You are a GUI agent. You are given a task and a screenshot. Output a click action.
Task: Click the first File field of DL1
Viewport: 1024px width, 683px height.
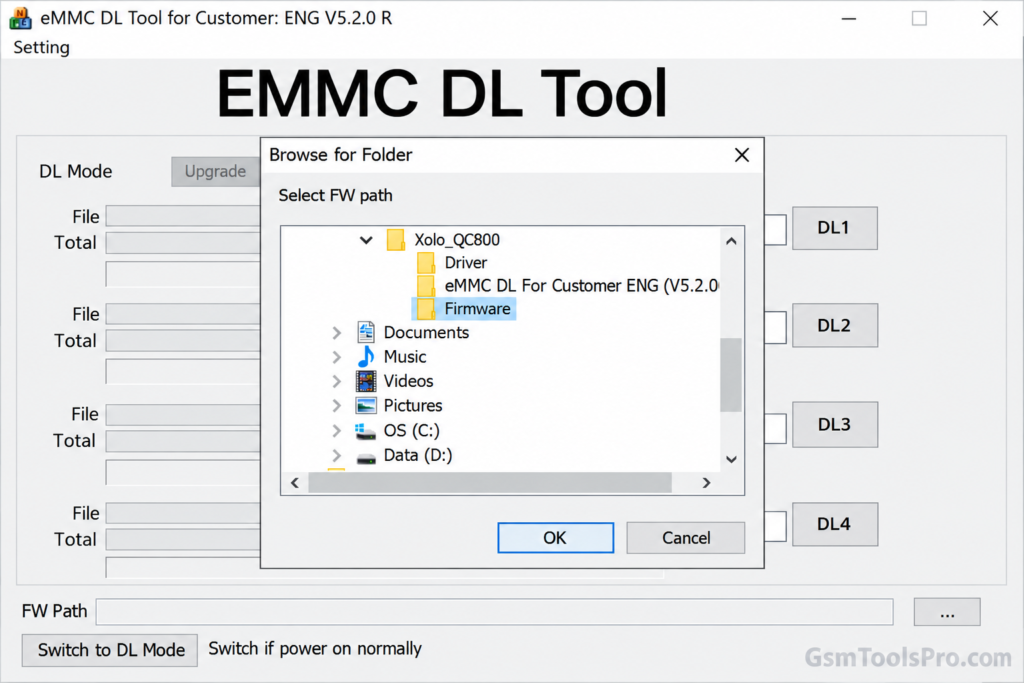pyautogui.click(x=184, y=216)
